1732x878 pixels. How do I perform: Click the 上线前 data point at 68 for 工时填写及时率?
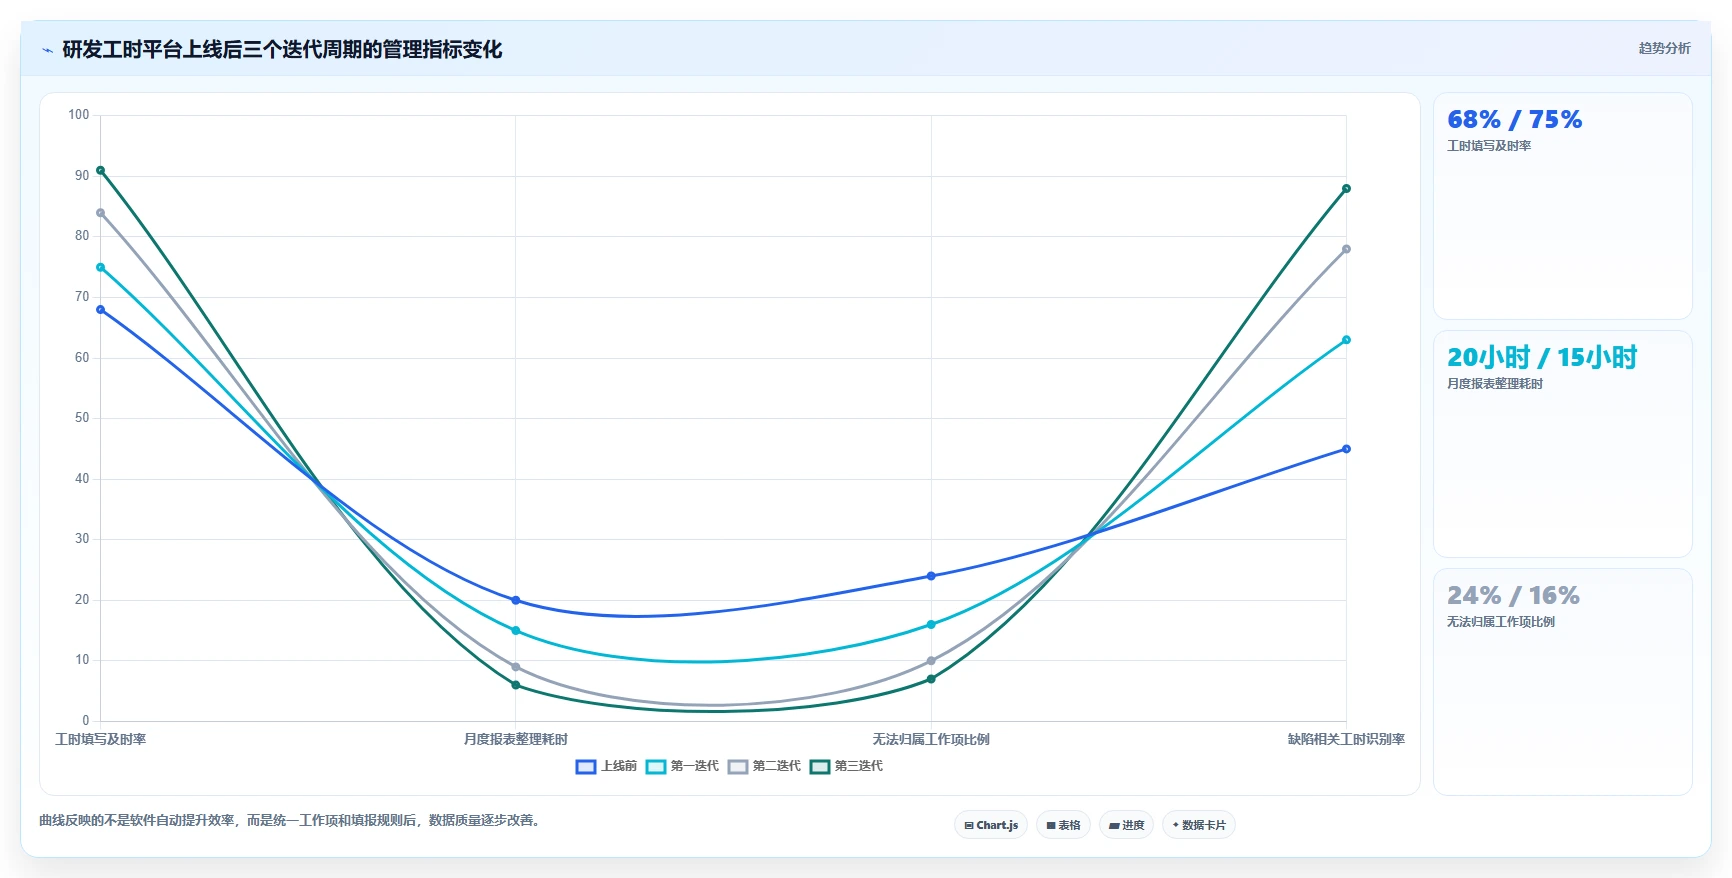[100, 310]
